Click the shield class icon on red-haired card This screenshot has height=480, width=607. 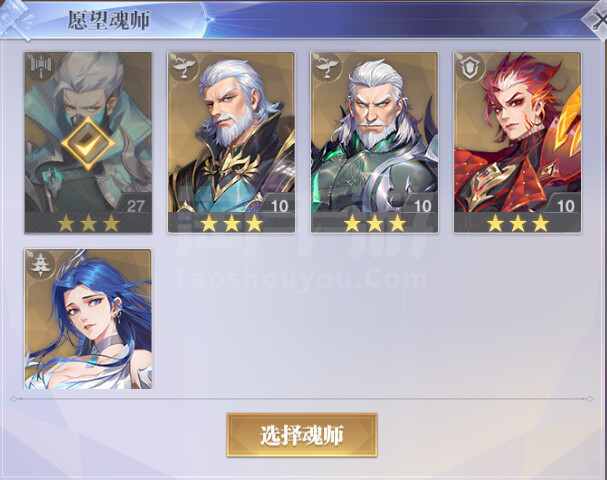pyautogui.click(x=469, y=67)
